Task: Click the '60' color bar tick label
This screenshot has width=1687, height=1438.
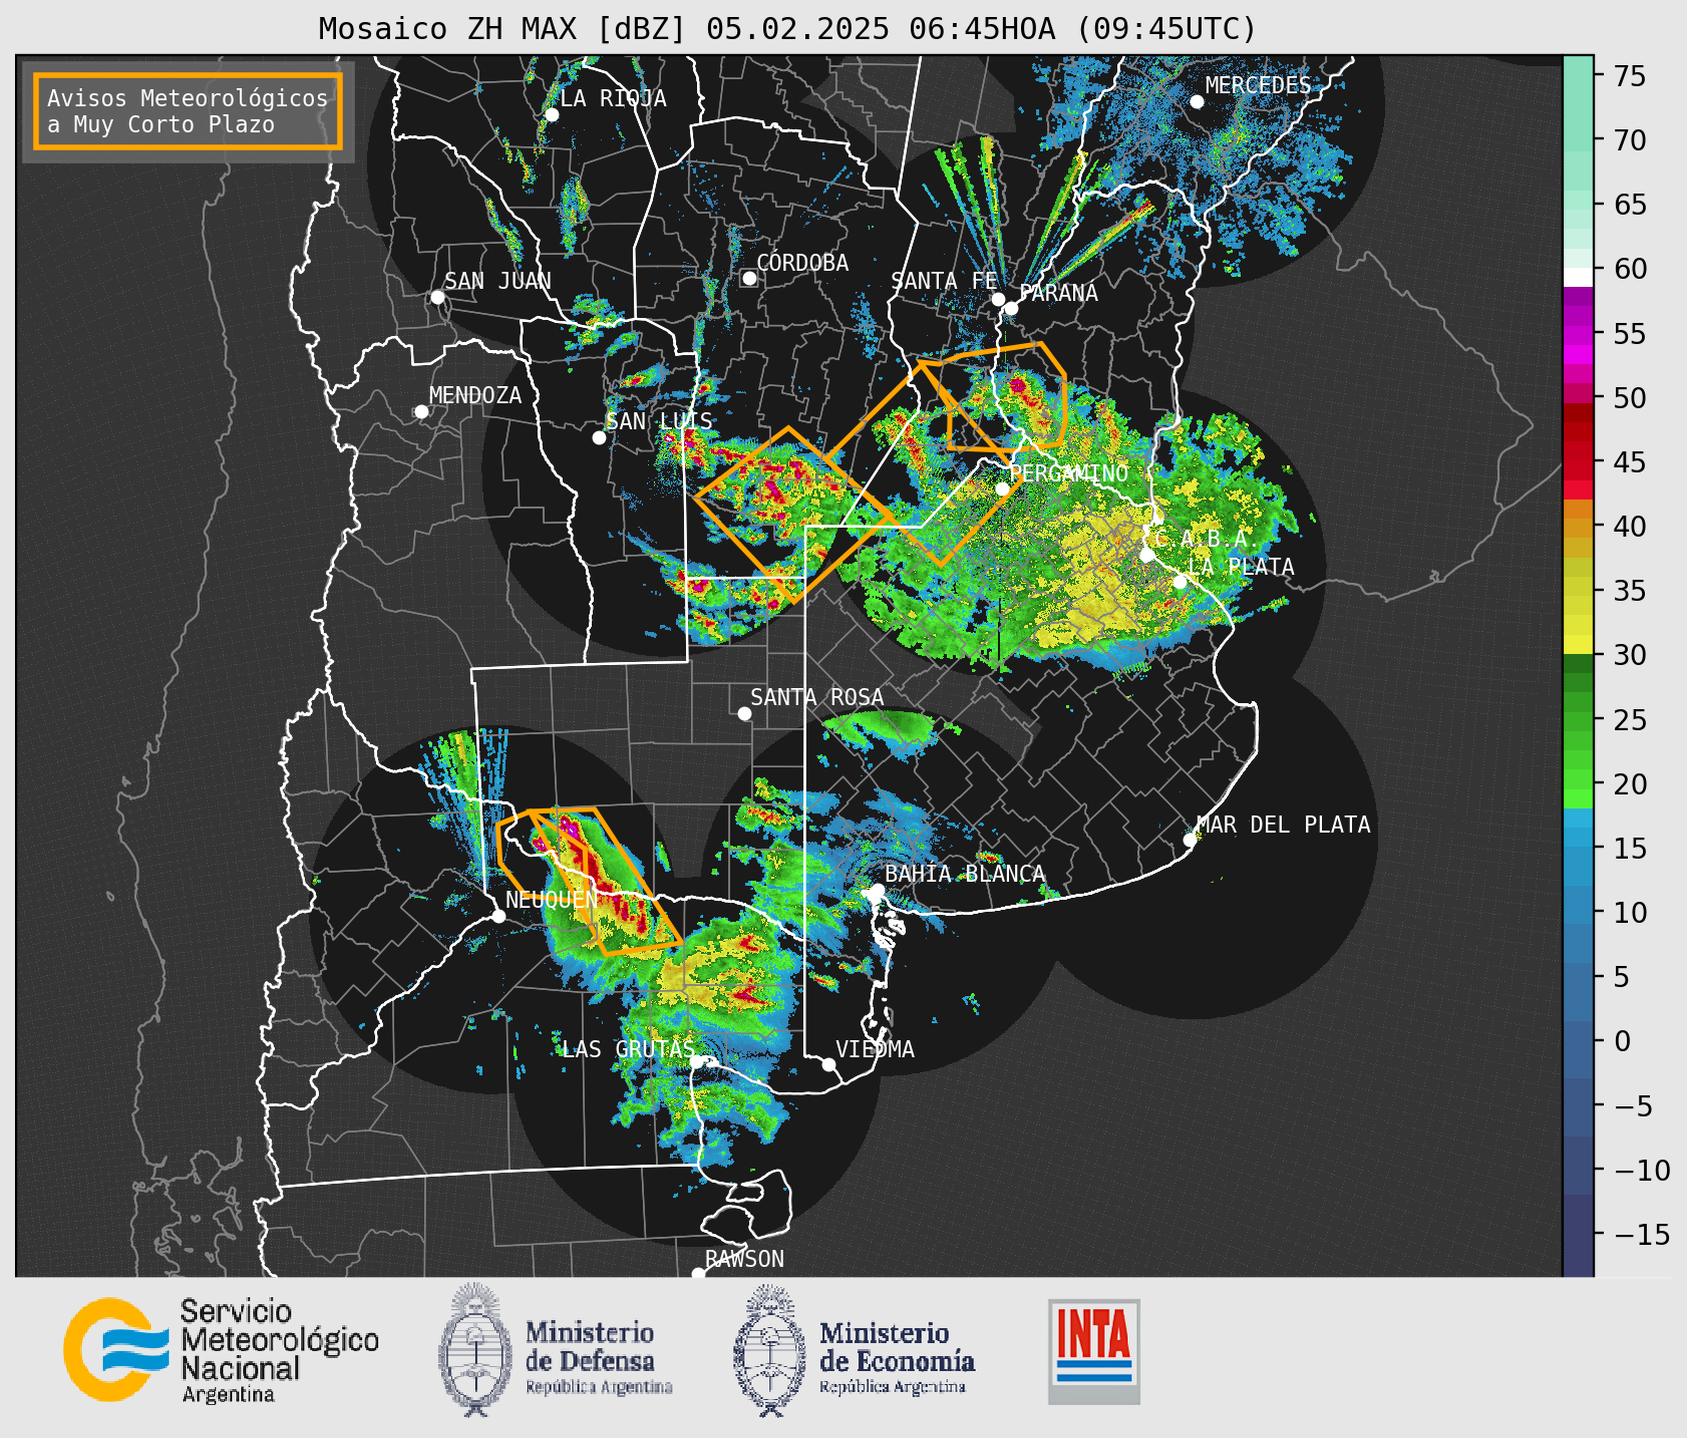Action: (1630, 270)
